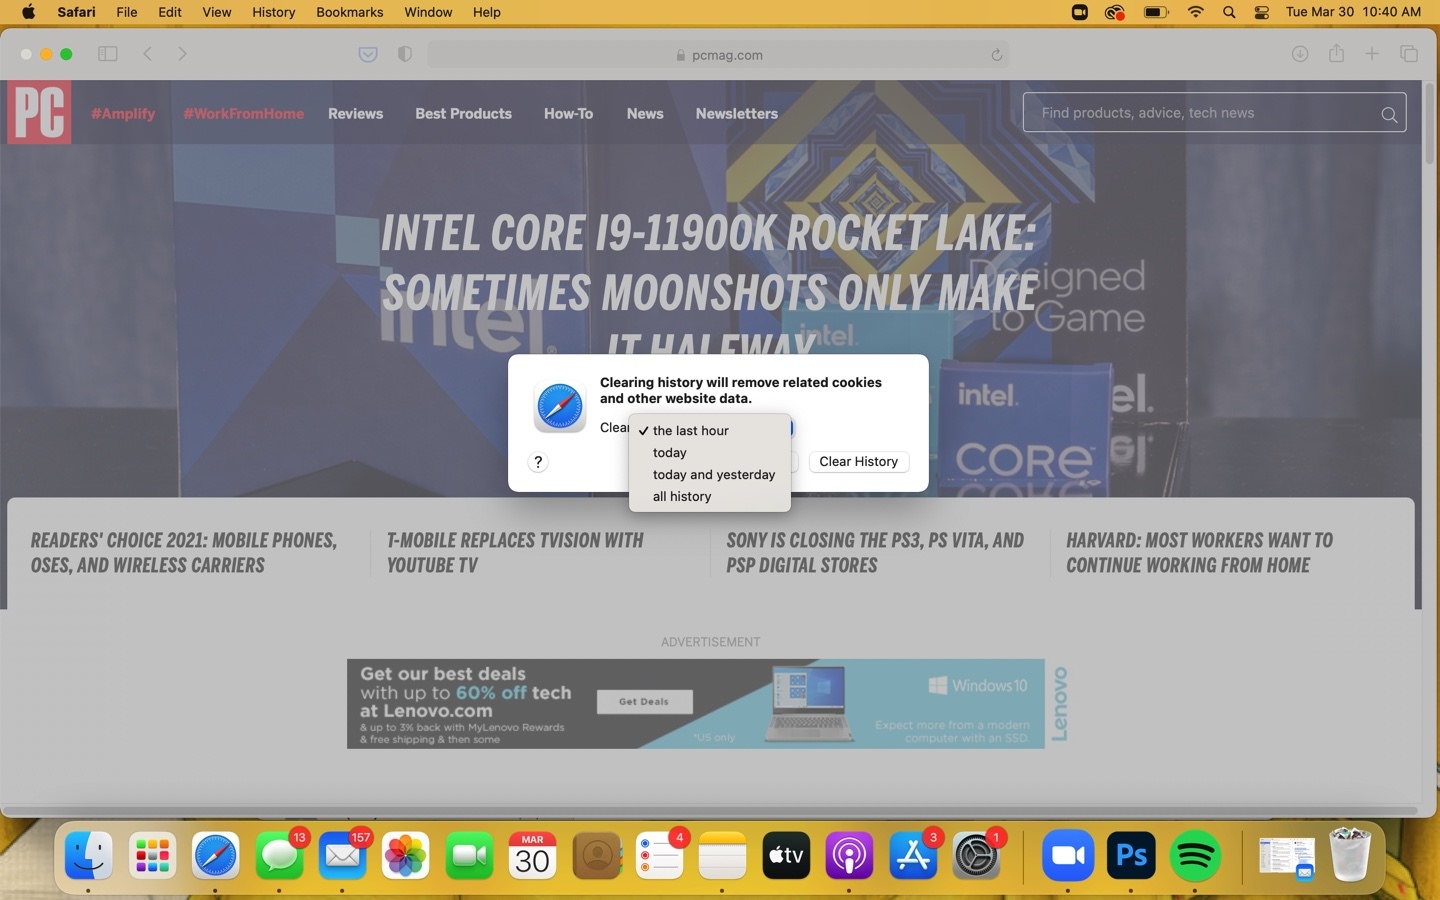Open the Reviews link on PCMag
The image size is (1440, 900).
(x=355, y=114)
